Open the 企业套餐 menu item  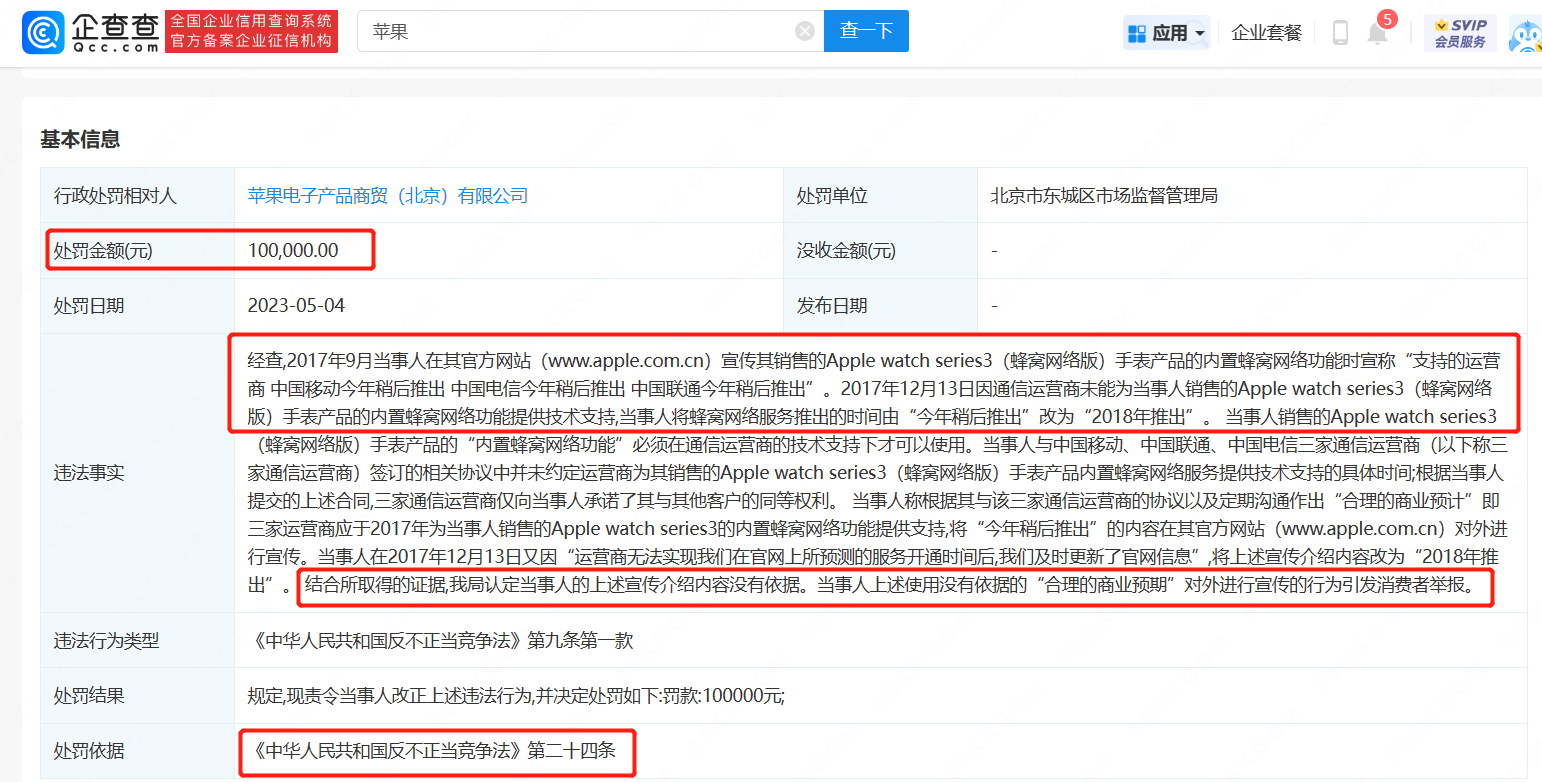click(x=1266, y=33)
